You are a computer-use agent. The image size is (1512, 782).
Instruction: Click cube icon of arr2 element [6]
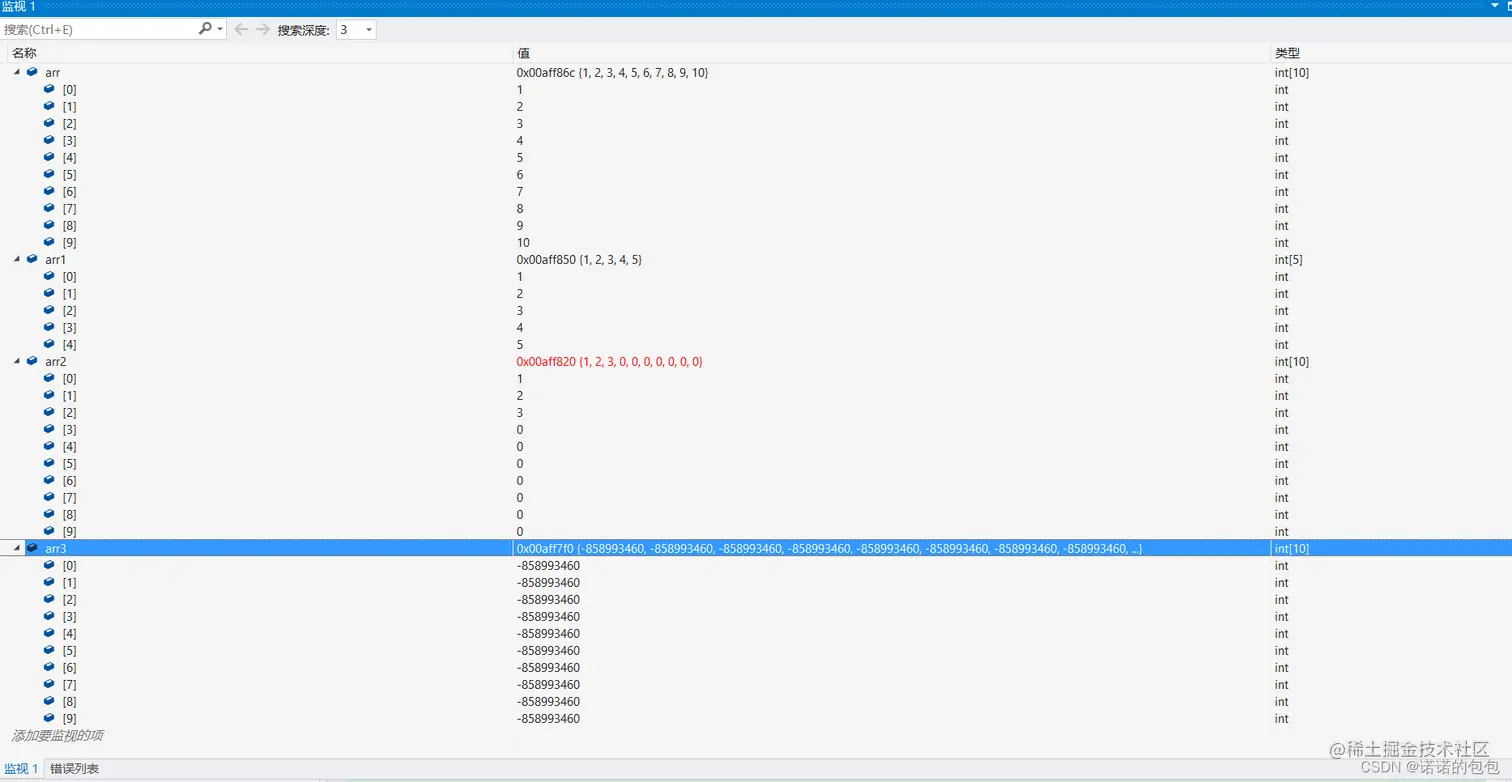pos(49,480)
